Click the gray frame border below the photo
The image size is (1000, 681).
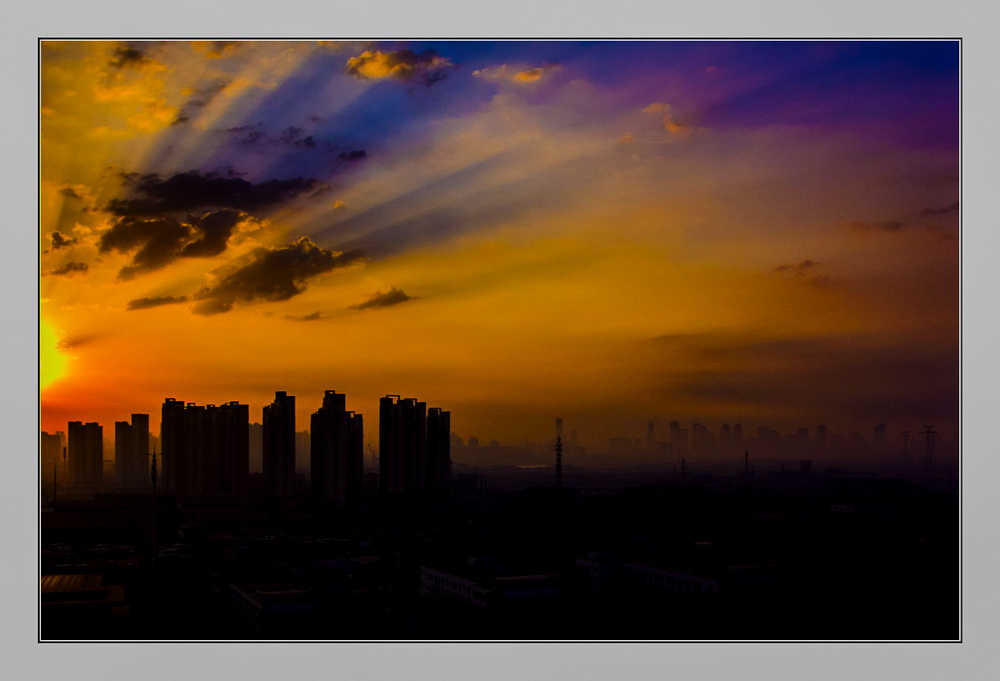coord(500,661)
